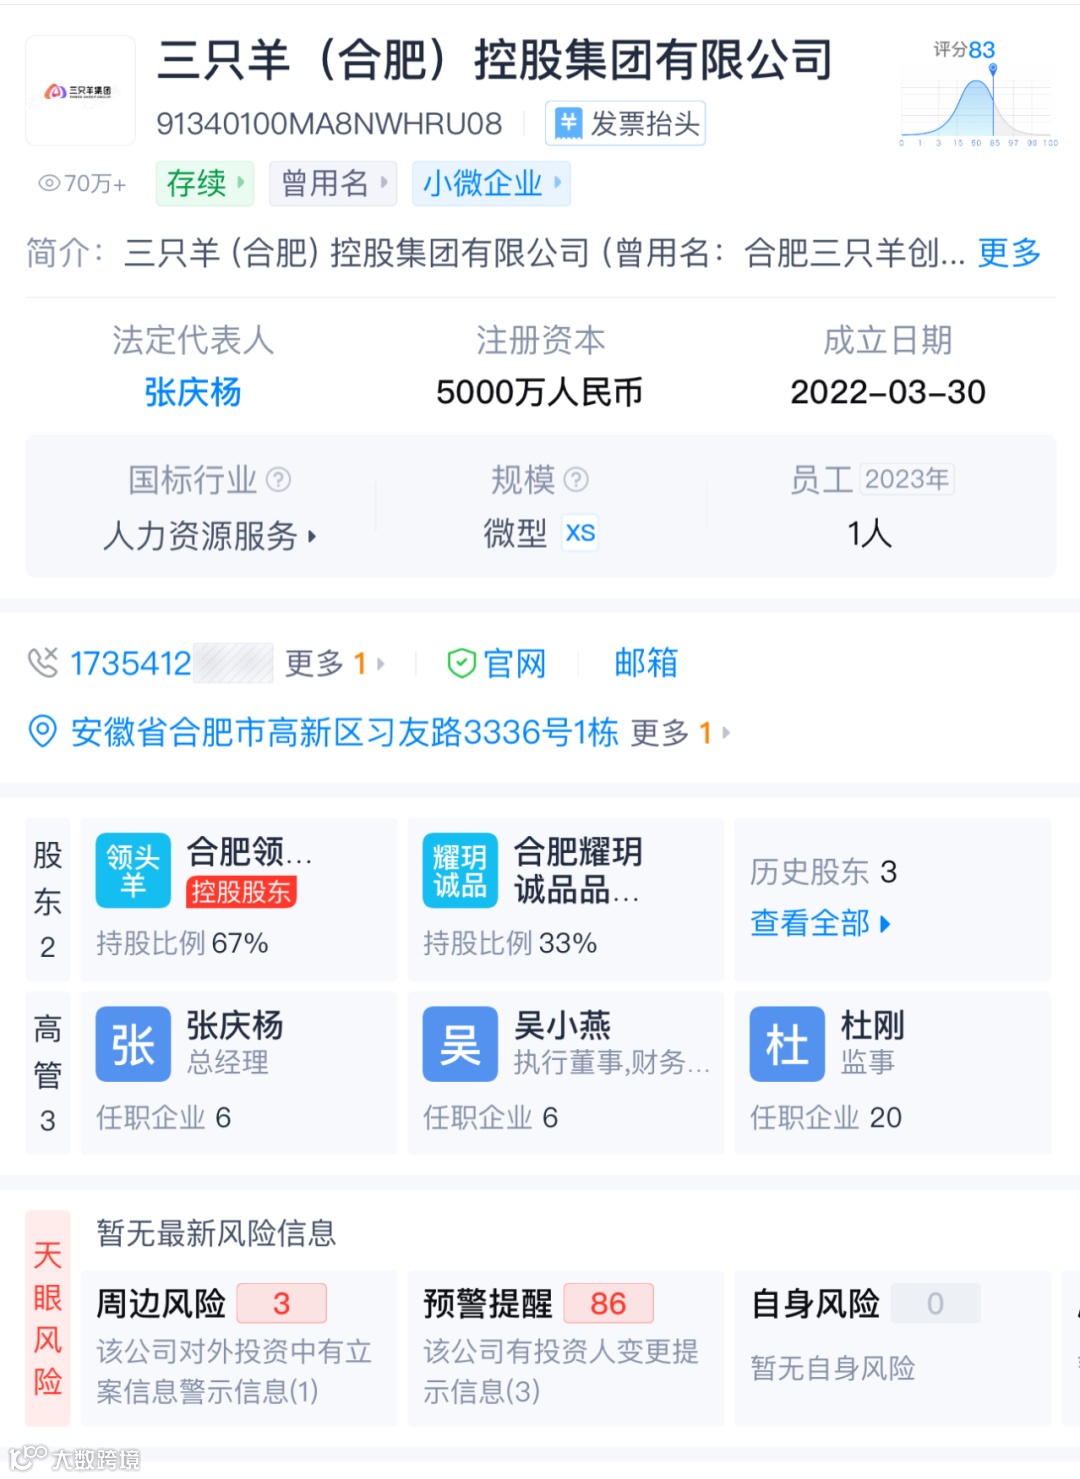The image size is (1080, 1479).
Task: Tap 任职企业 20 under 杜刚
Action: click(x=826, y=1117)
